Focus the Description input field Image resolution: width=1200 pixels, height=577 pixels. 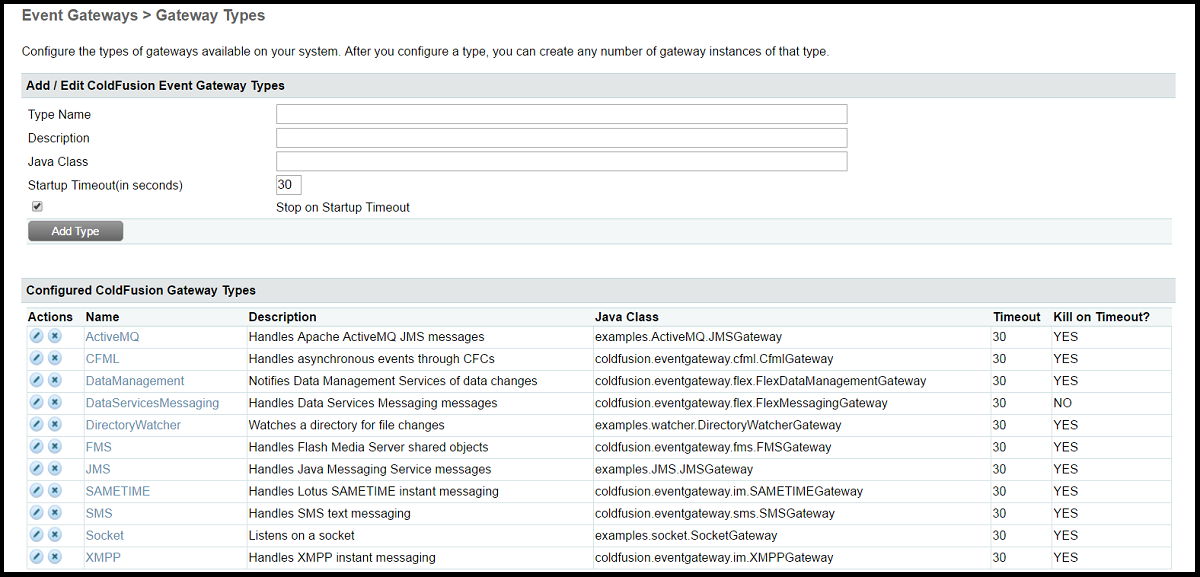562,138
